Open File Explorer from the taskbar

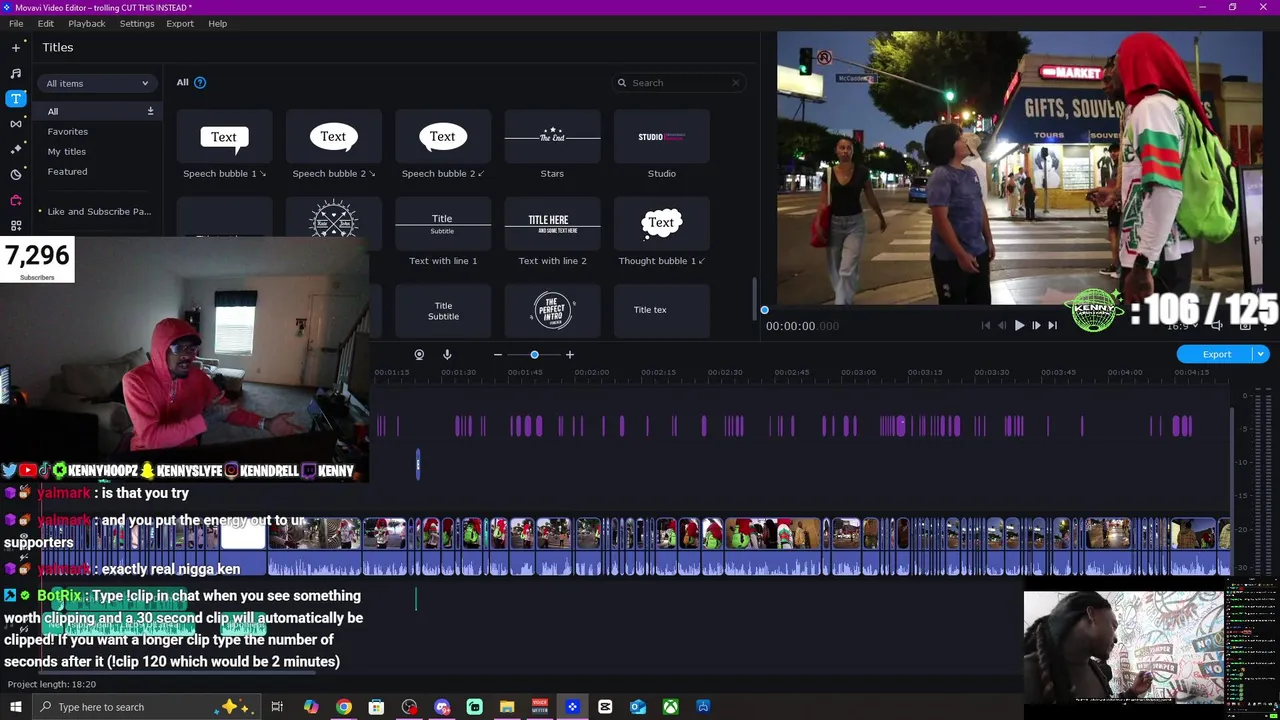coord(507,707)
